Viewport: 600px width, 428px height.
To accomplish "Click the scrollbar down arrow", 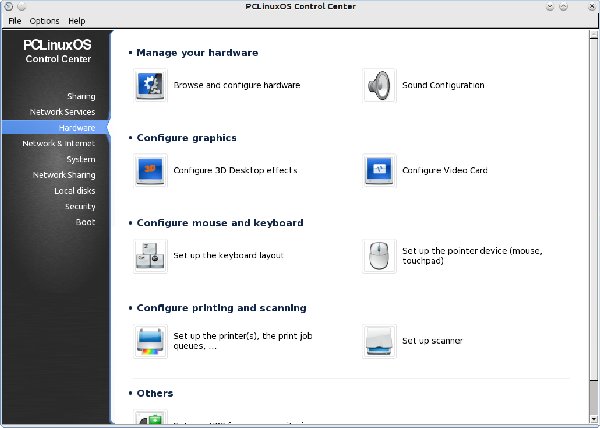I will tap(593, 419).
